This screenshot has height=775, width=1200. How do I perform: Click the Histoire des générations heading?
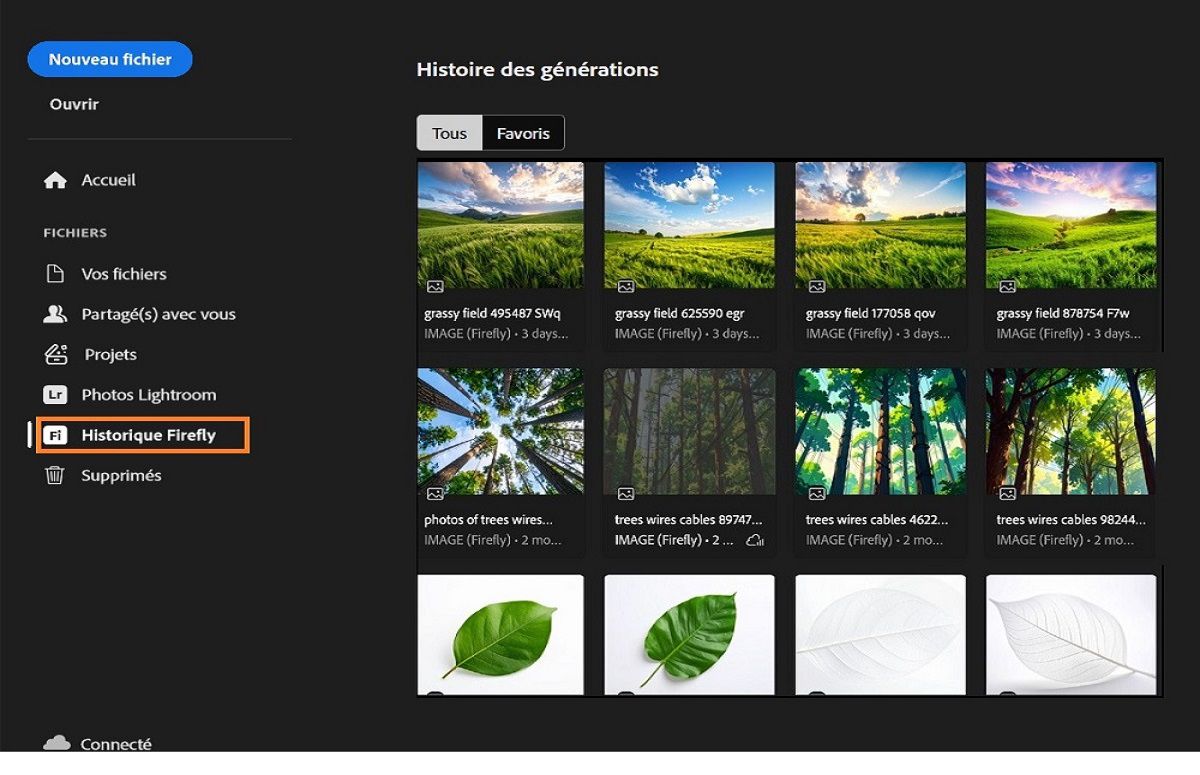(537, 70)
